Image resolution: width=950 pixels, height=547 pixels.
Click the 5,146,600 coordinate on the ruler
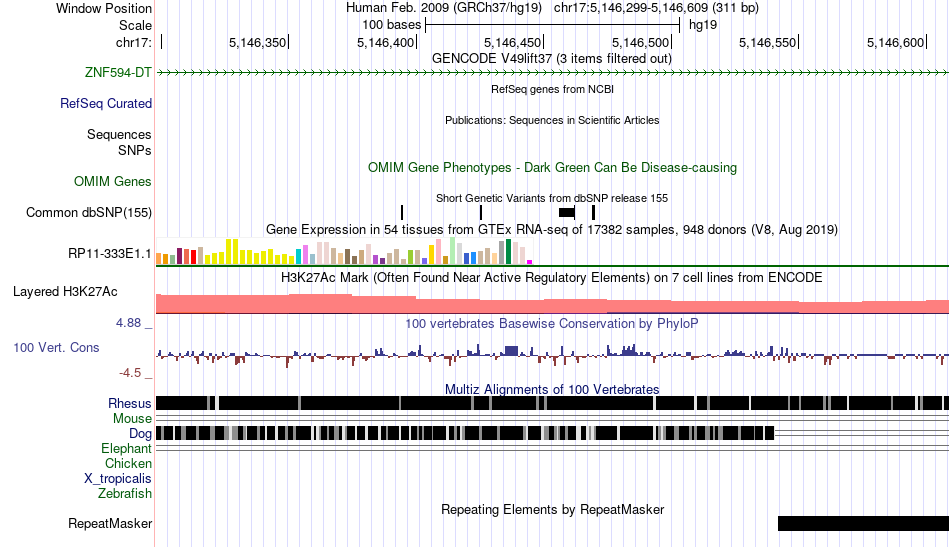pyautogui.click(x=895, y=42)
